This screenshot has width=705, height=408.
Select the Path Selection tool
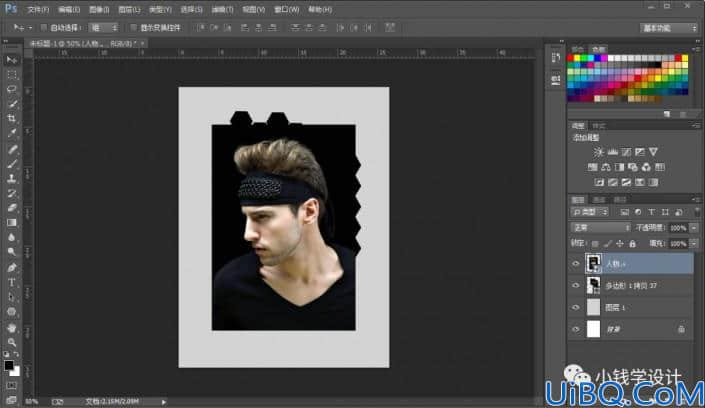coord(12,297)
